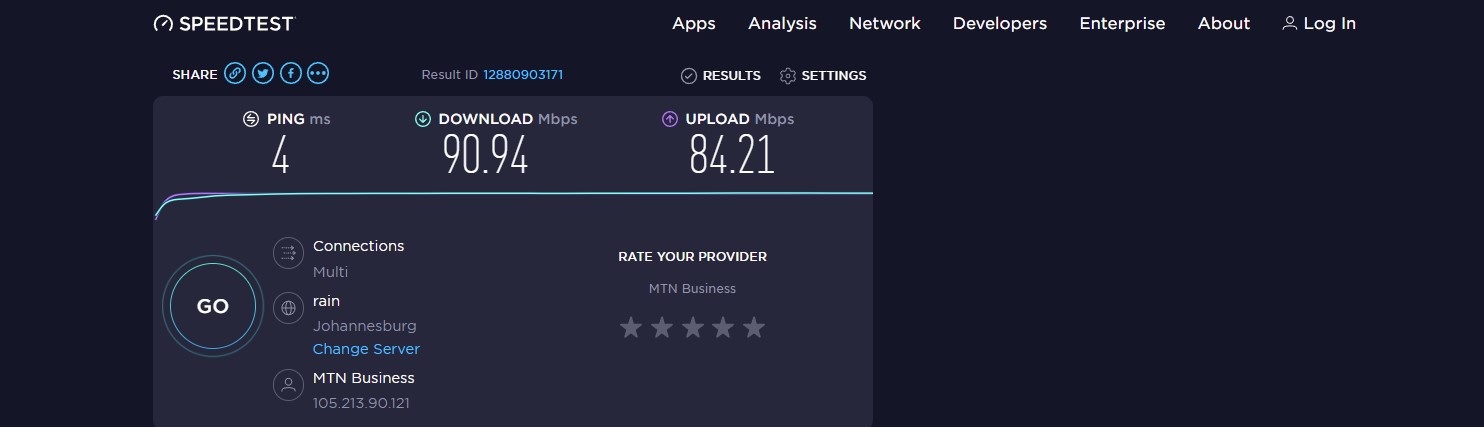
Task: Rate provider with the fifth star
Action: click(x=754, y=327)
